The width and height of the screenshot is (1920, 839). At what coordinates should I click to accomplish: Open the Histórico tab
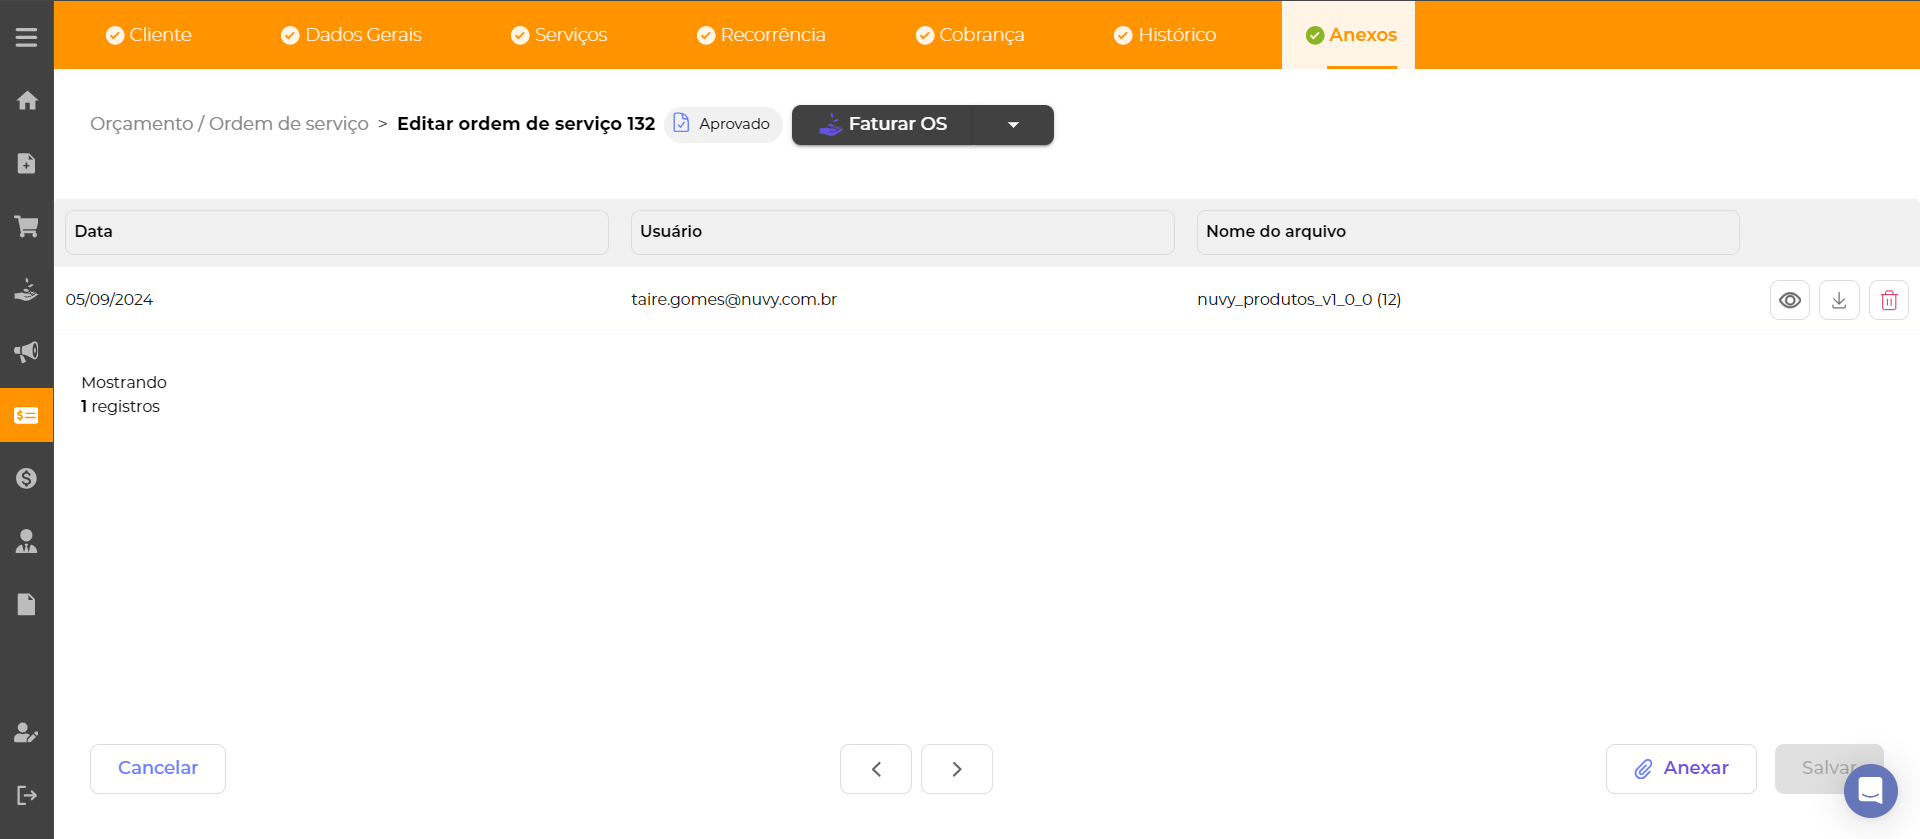[x=1165, y=35]
